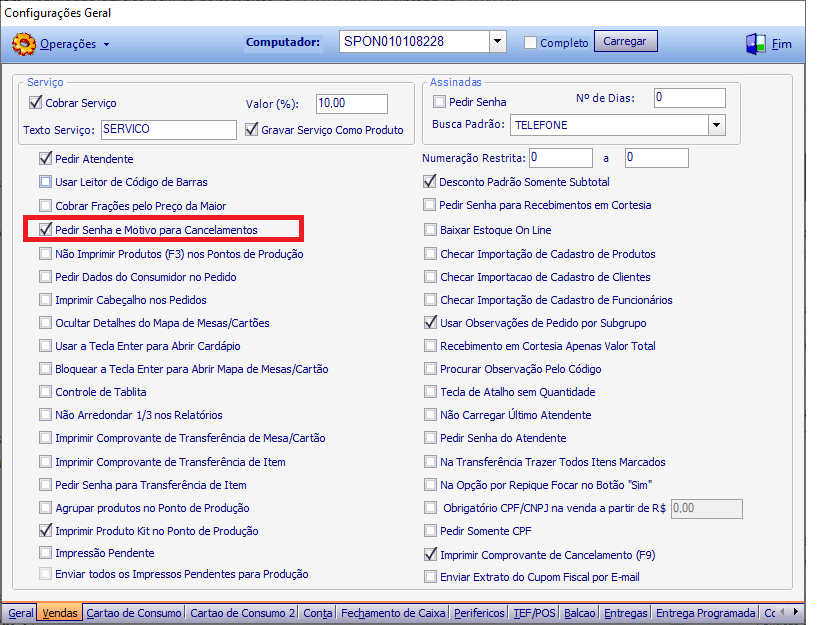Open the Busca Padrão dropdown arrow
Image resolution: width=819 pixels, height=625 pixels.
(717, 125)
